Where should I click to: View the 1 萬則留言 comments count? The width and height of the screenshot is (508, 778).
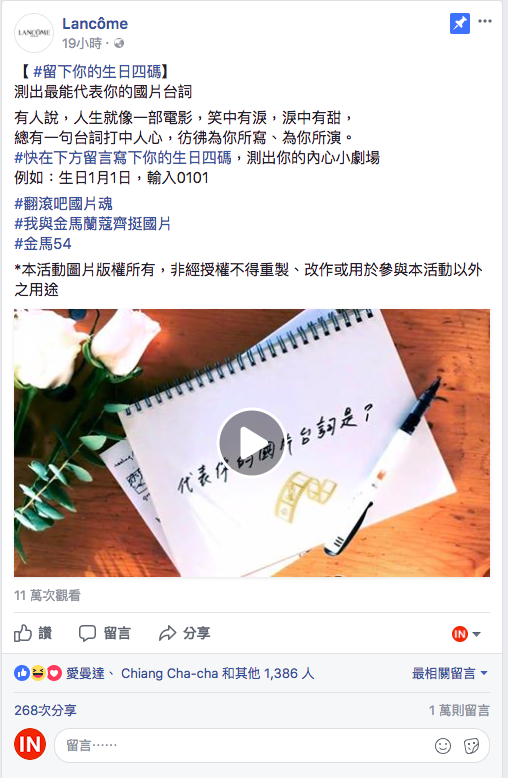click(459, 710)
